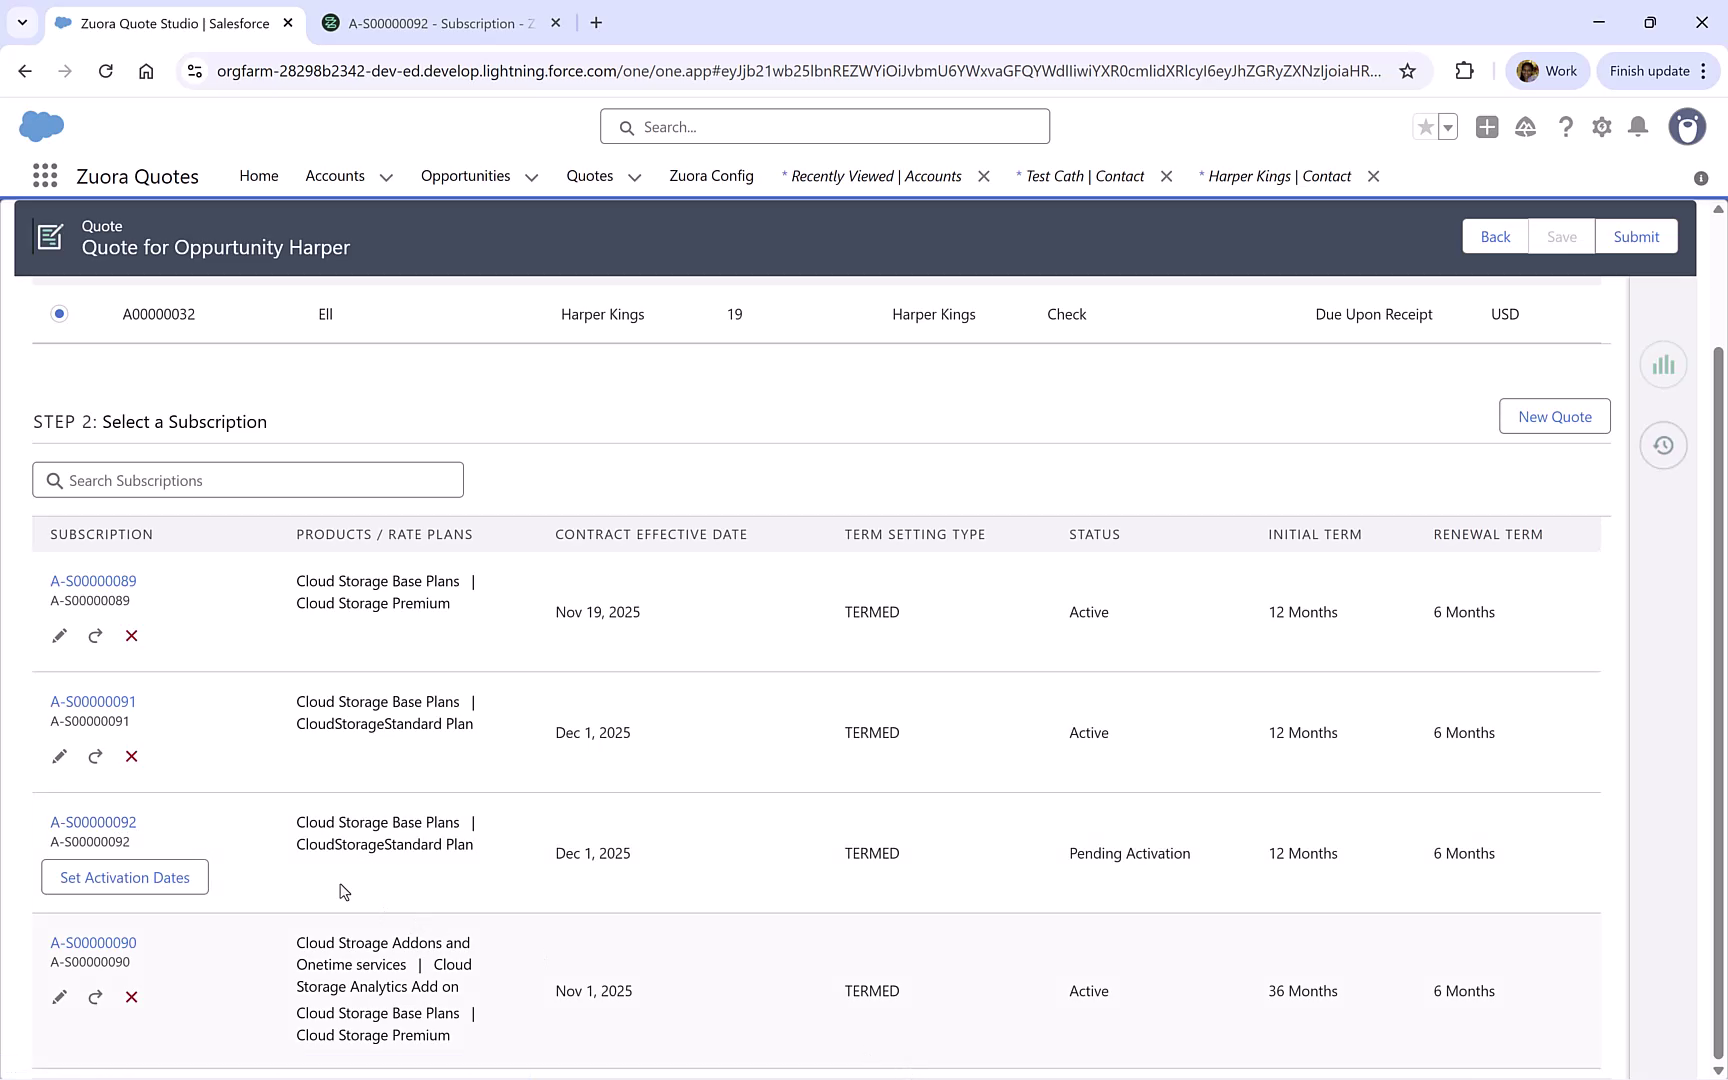The width and height of the screenshot is (1728, 1080).
Task: Expand the Opportunities navigation dropdown chevron
Action: 531,177
